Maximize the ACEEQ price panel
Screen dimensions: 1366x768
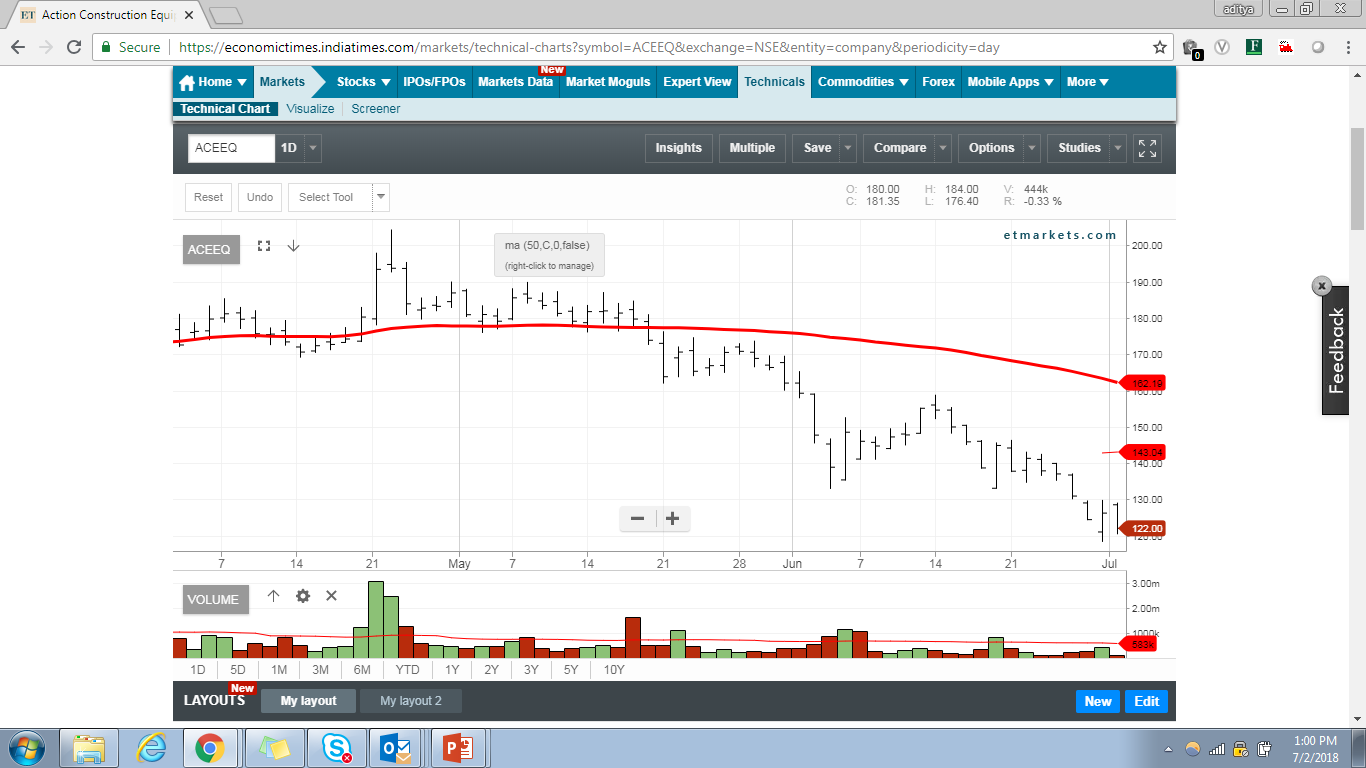coord(264,246)
